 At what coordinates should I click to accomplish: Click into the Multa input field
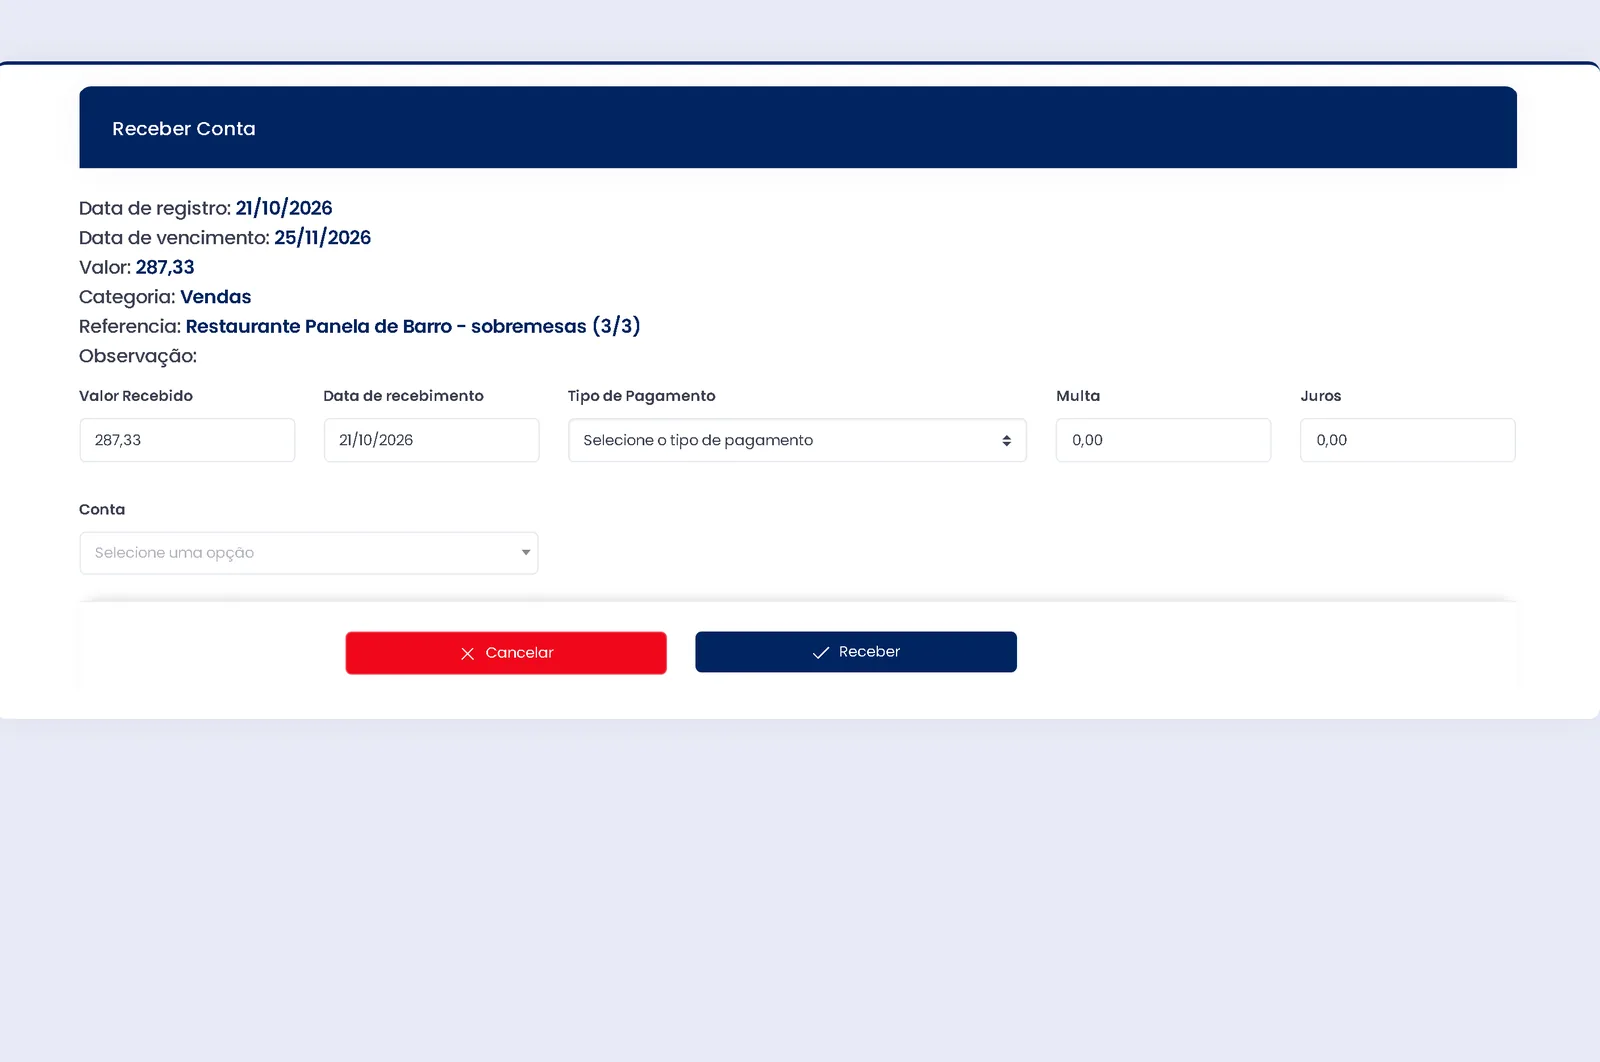(x=1163, y=440)
